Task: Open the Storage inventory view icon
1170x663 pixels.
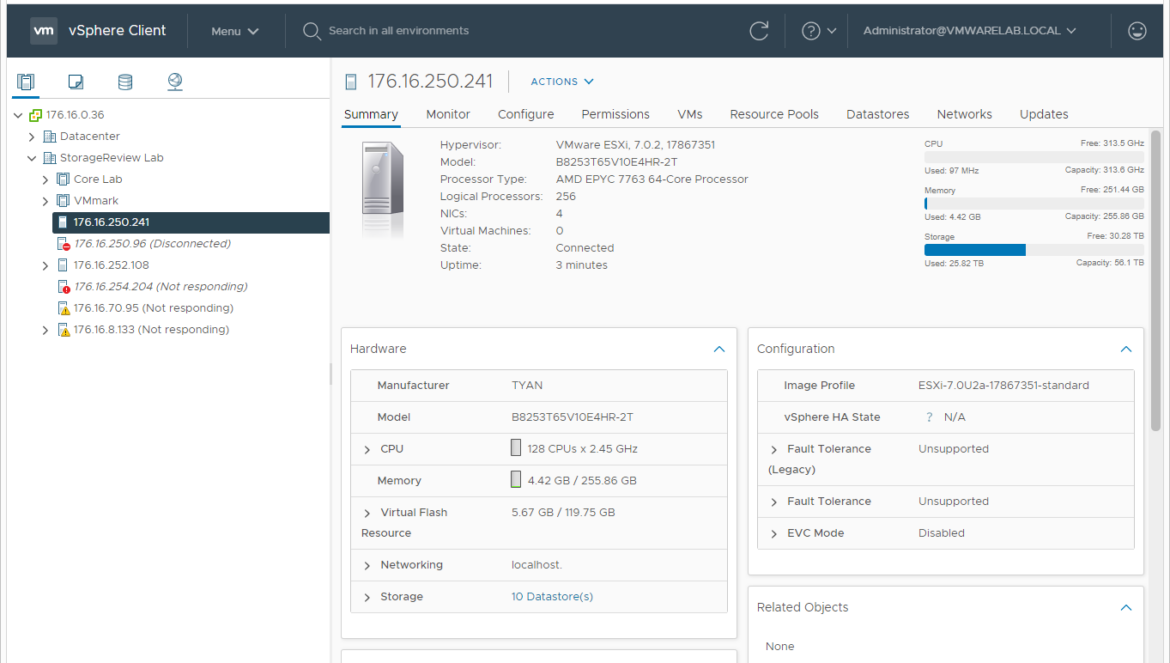Action: [125, 81]
